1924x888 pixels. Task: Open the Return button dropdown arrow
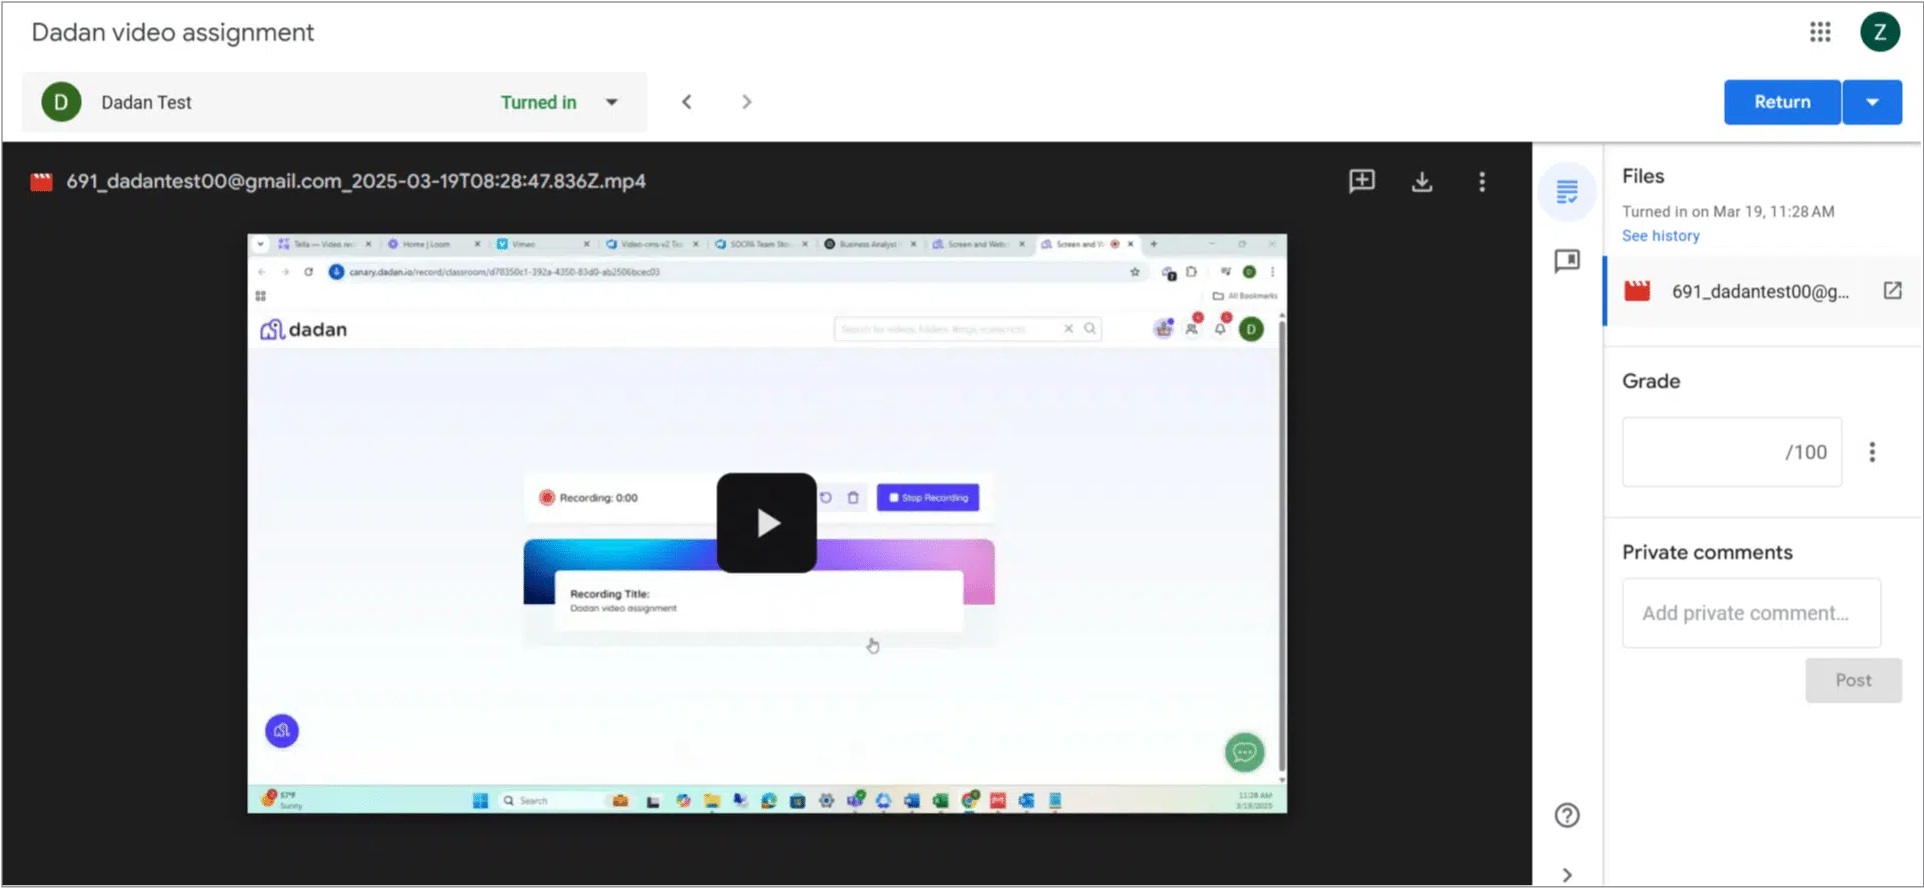point(1871,102)
